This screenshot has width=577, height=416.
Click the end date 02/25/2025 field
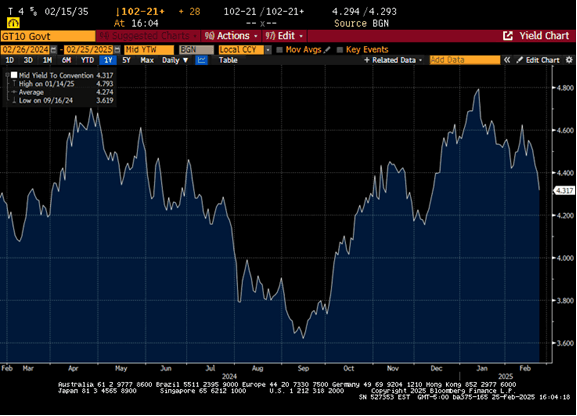(x=89, y=50)
